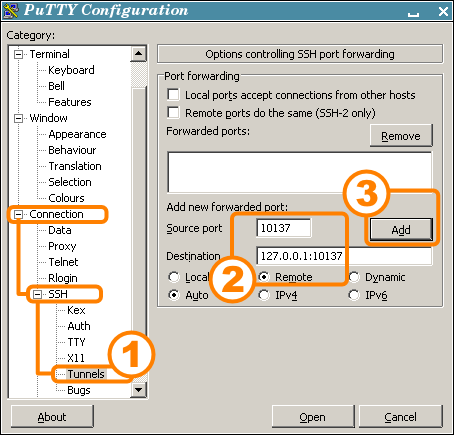The height and width of the screenshot is (435, 454).
Task: Select the Telnet category
Action: [x=63, y=262]
